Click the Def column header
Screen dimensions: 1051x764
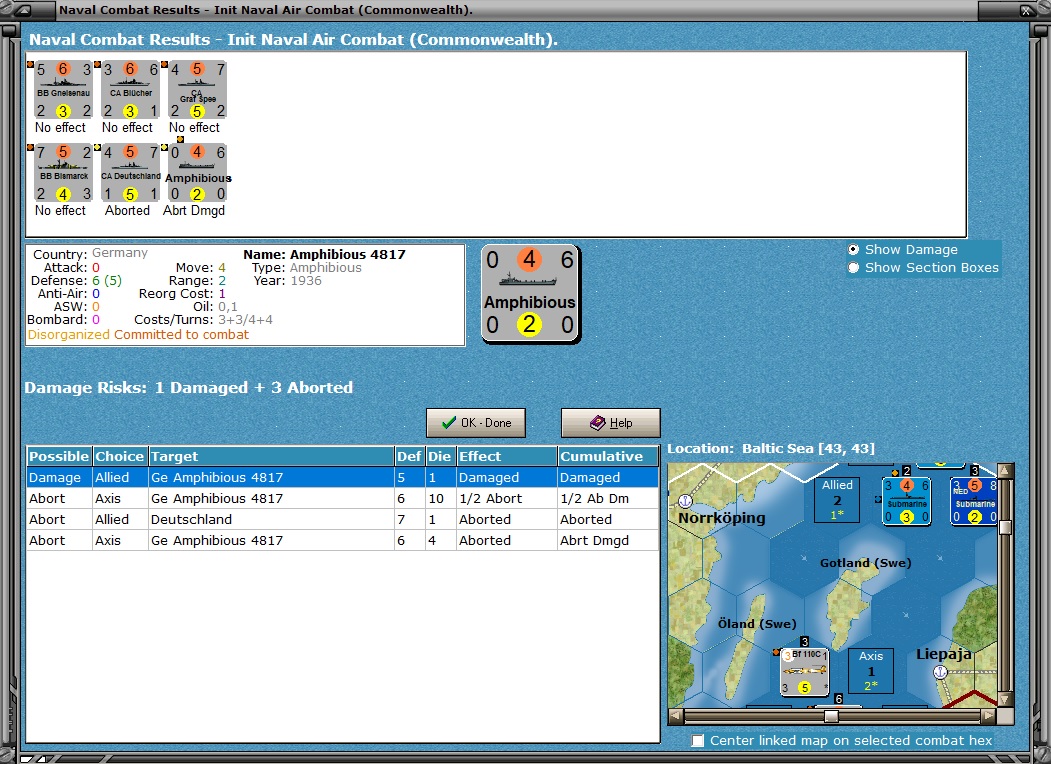[x=410, y=456]
